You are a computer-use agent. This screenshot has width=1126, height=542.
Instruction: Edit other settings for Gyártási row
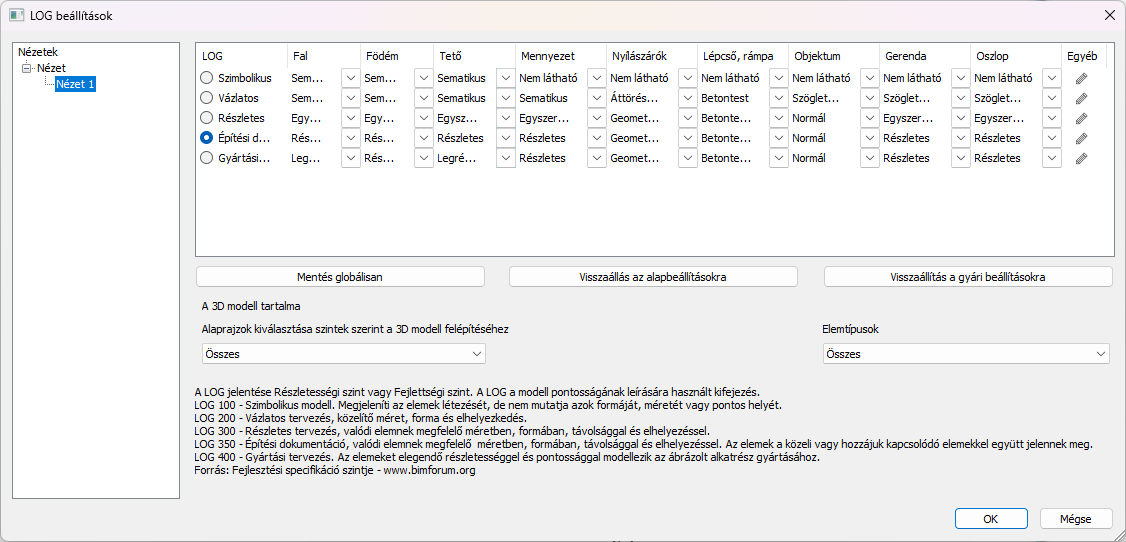(1081, 158)
